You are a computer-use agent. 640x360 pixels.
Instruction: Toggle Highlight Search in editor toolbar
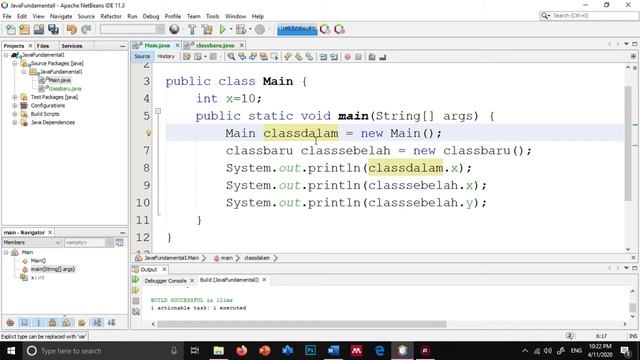coord(264,57)
